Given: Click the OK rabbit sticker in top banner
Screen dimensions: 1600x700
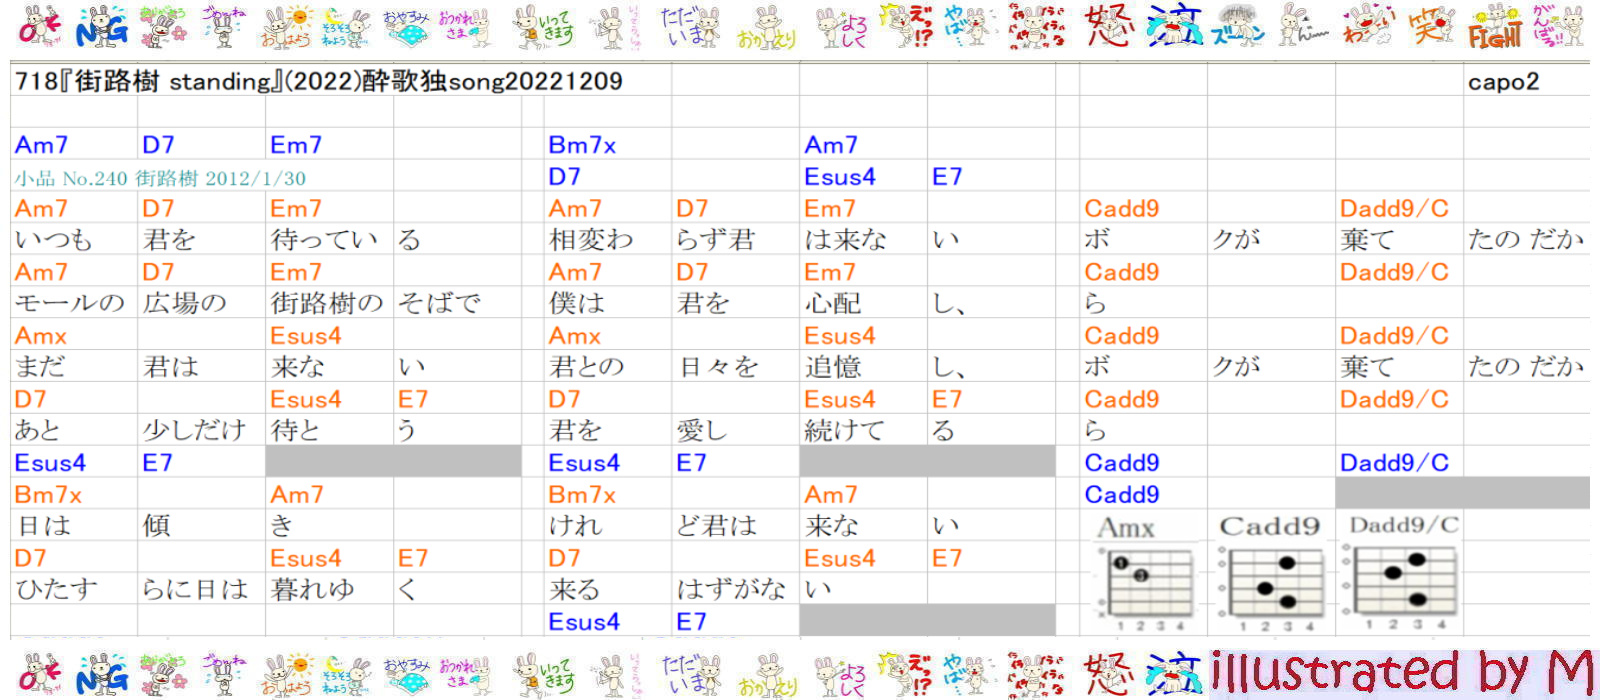Looking at the screenshot, I should pos(40,28).
